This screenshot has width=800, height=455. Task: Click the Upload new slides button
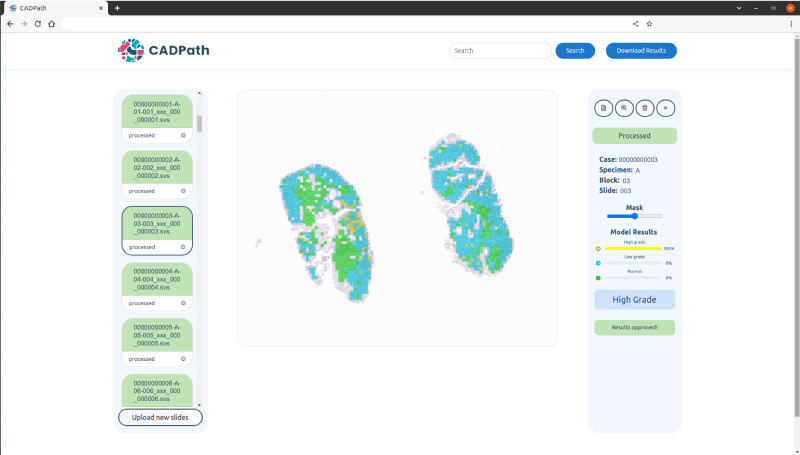point(160,417)
